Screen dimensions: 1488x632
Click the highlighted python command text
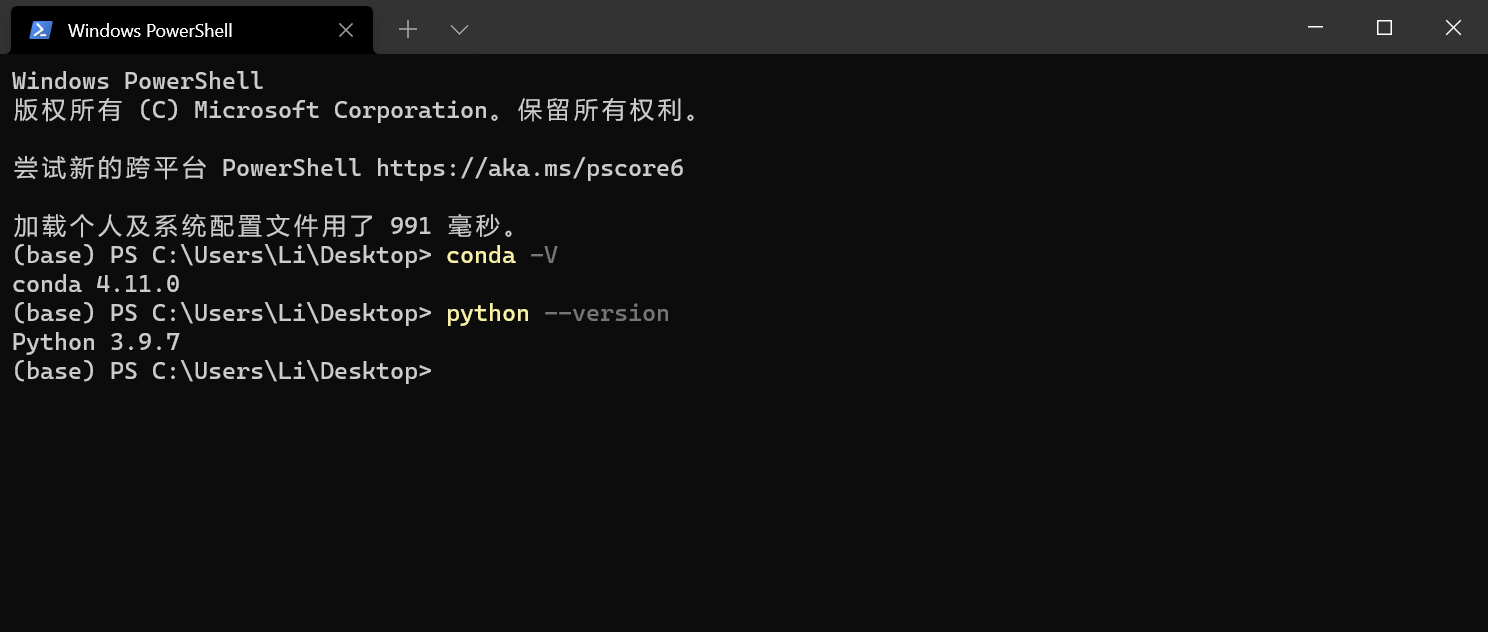487,313
